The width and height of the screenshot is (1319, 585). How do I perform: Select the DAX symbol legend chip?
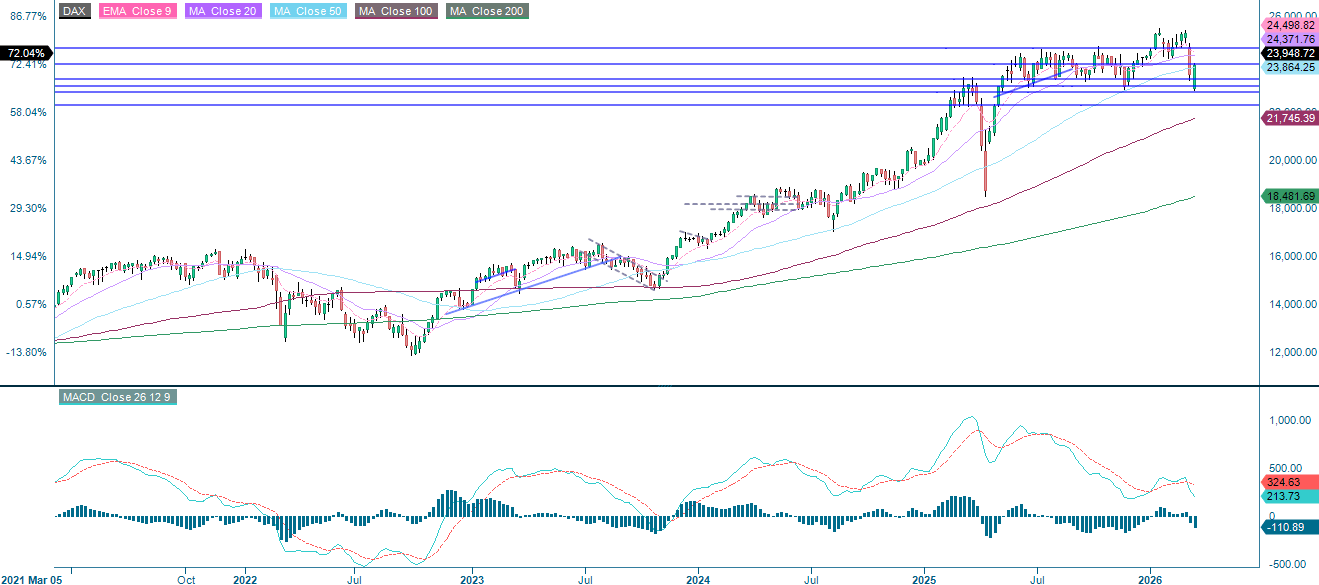(x=72, y=12)
